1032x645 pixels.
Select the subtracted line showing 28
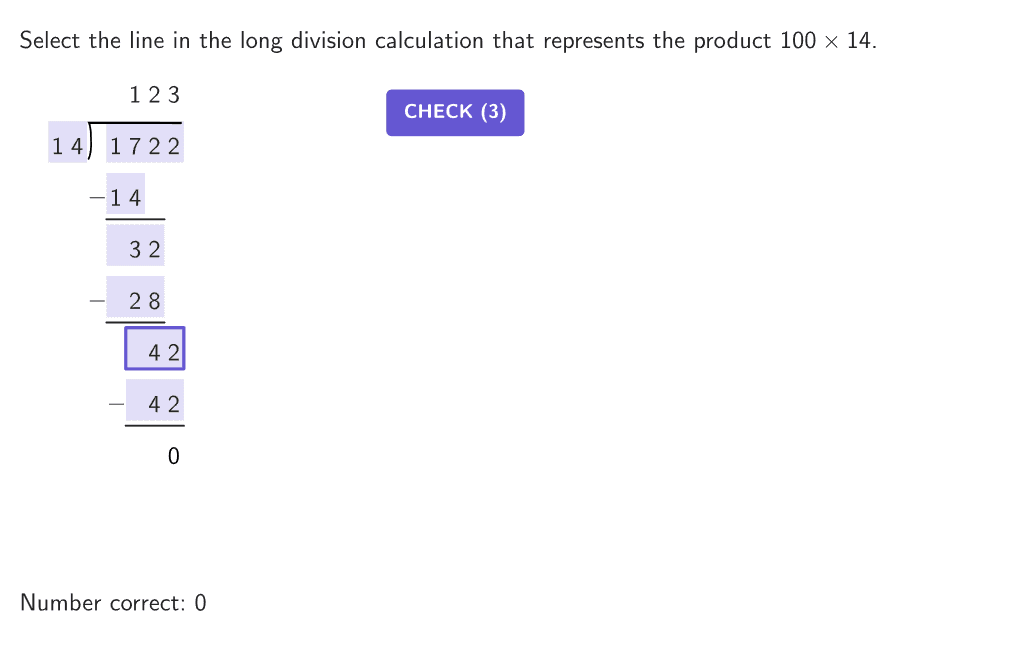pyautogui.click(x=136, y=300)
